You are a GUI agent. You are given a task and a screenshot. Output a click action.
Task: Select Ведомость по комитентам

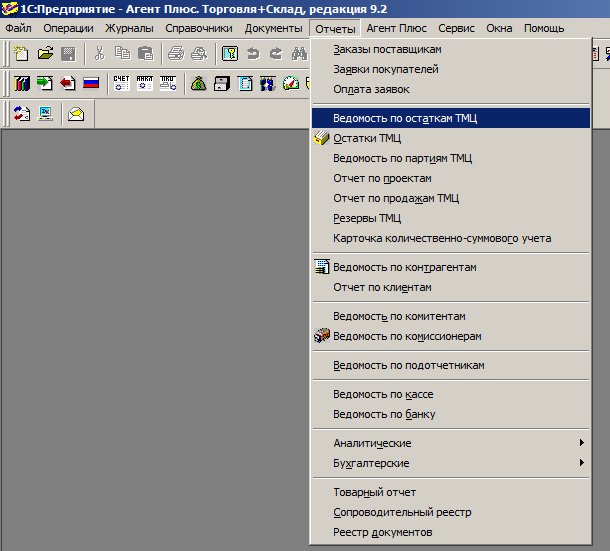pos(451,316)
